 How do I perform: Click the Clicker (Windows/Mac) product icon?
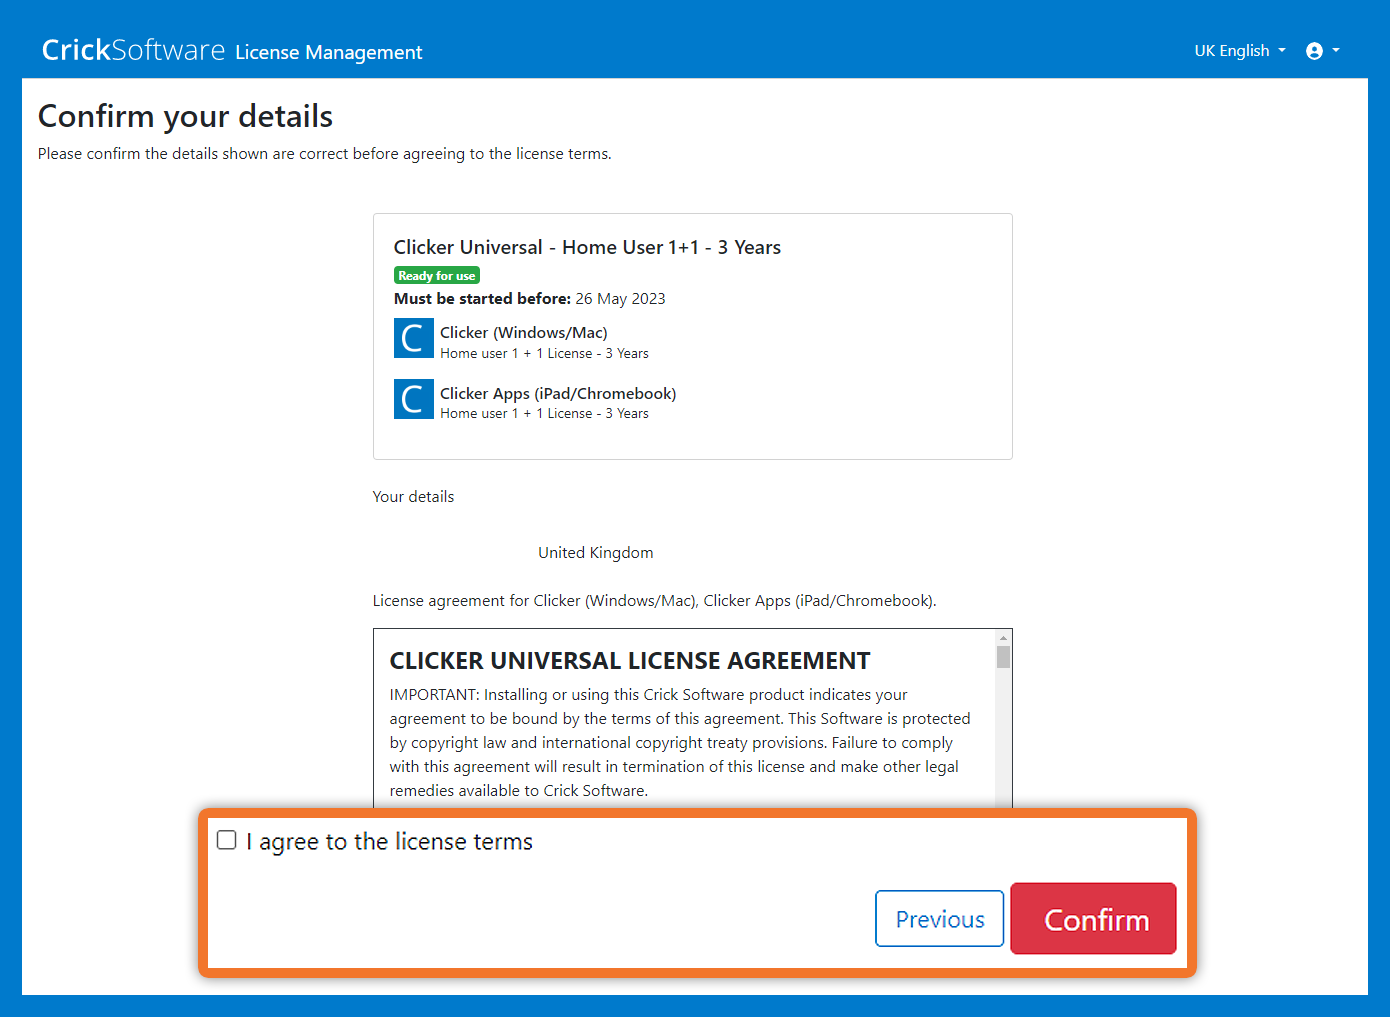click(x=413, y=339)
